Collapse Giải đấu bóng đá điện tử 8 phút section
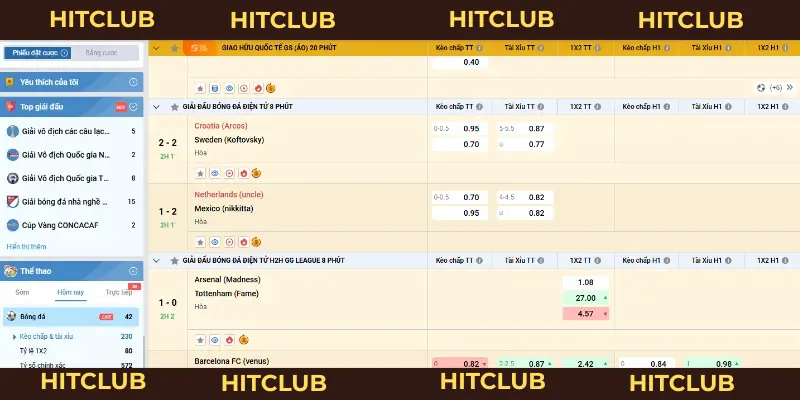Image resolution: width=800 pixels, height=400 pixels. pyautogui.click(x=156, y=107)
